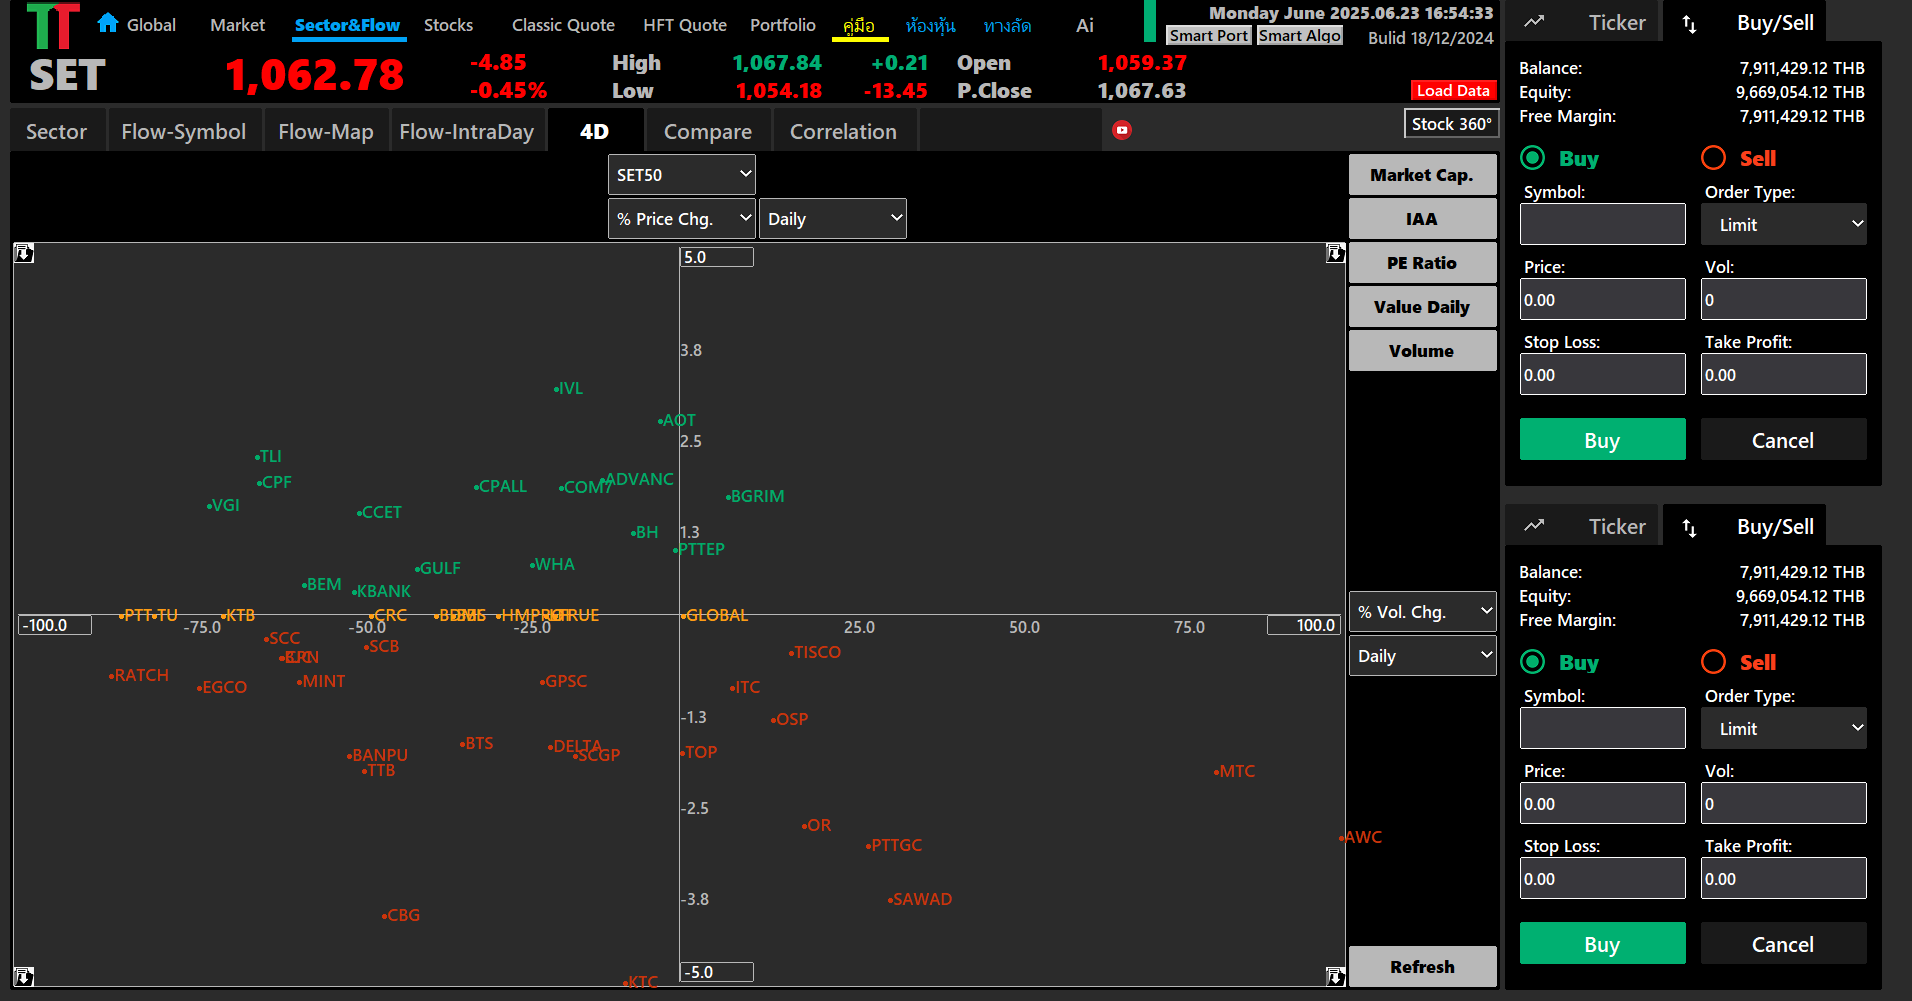Screen dimensions: 1912x1001
Task: Click the PE Ratio button
Action: (x=1422, y=263)
